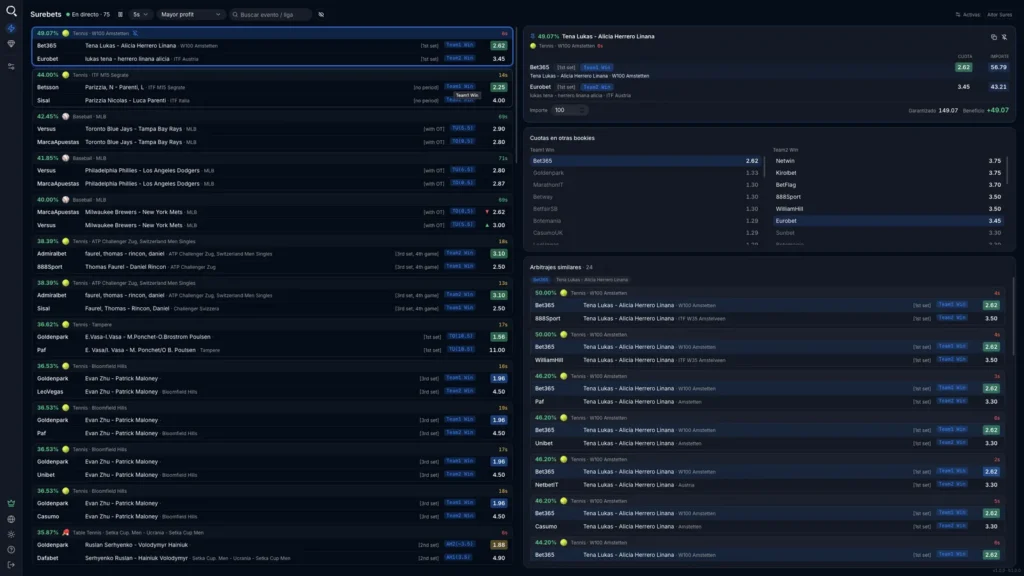
Task: Click the Team1 Win tag in Bet365 detail row
Action: pos(596,67)
